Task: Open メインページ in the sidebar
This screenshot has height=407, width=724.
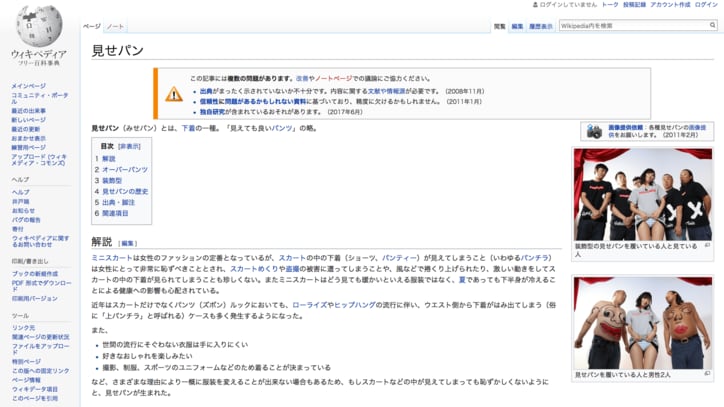Action: click(29, 86)
